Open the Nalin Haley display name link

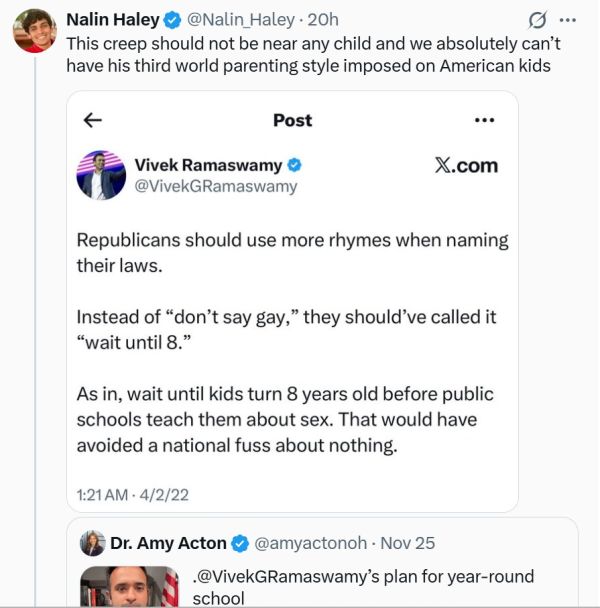click(x=112, y=19)
